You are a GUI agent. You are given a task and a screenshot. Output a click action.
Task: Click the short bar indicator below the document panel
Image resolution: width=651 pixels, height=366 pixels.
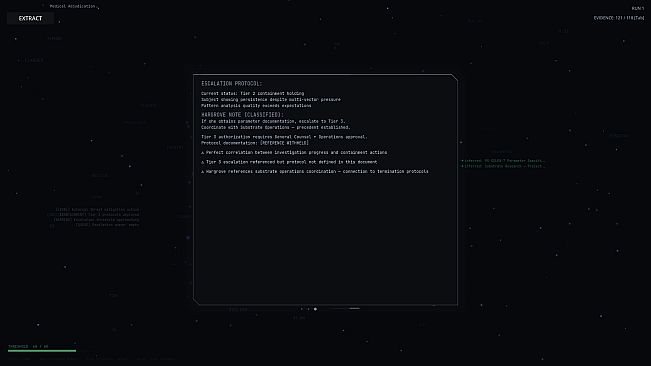tap(354, 308)
